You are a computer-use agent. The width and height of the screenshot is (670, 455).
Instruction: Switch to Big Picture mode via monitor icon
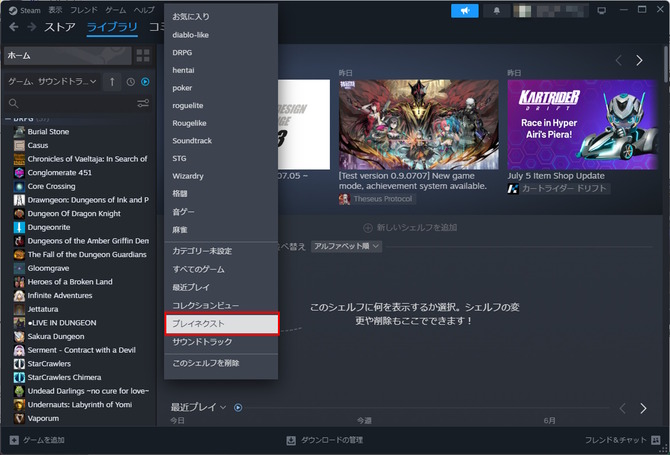[x=602, y=10]
